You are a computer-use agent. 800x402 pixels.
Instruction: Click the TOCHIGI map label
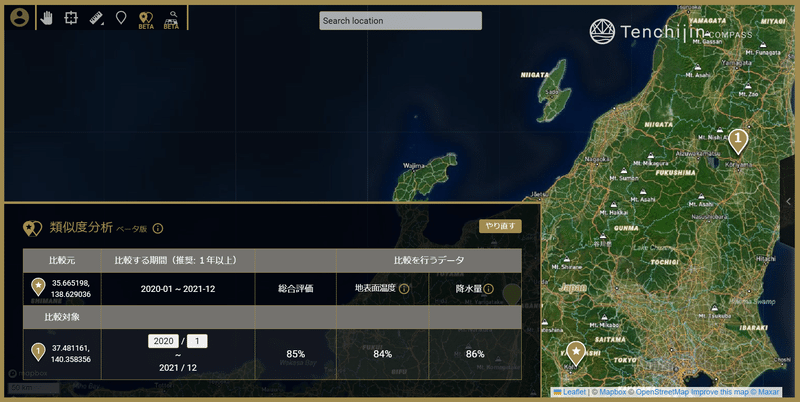click(x=664, y=262)
